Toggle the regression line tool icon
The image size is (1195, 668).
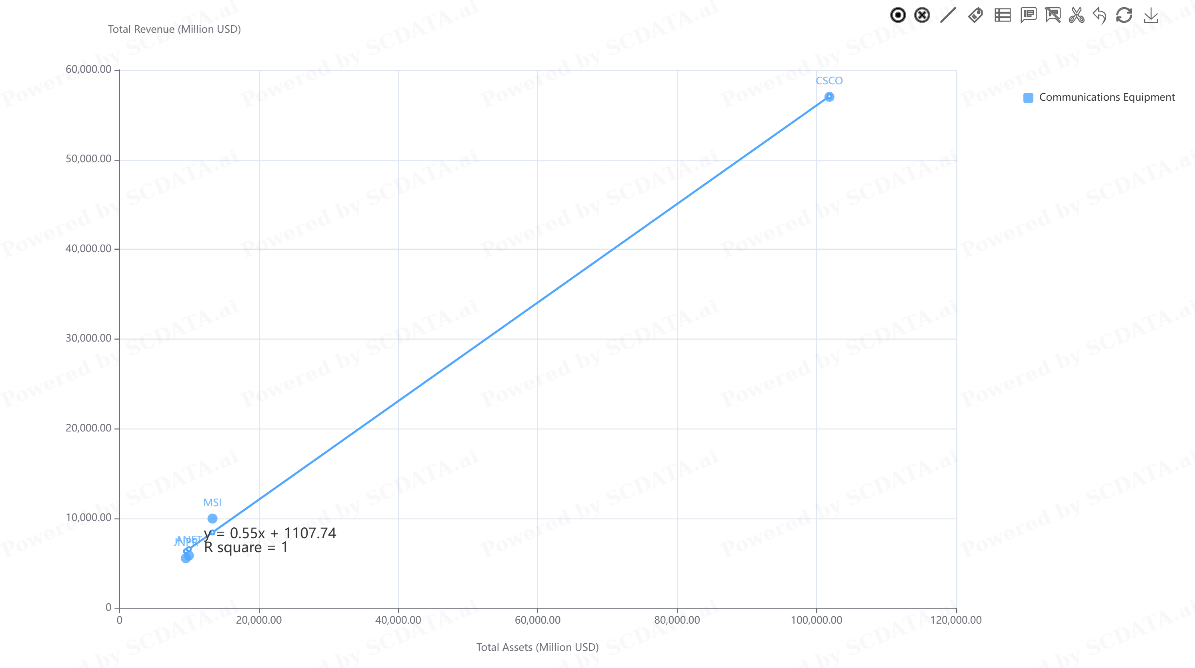(948, 15)
